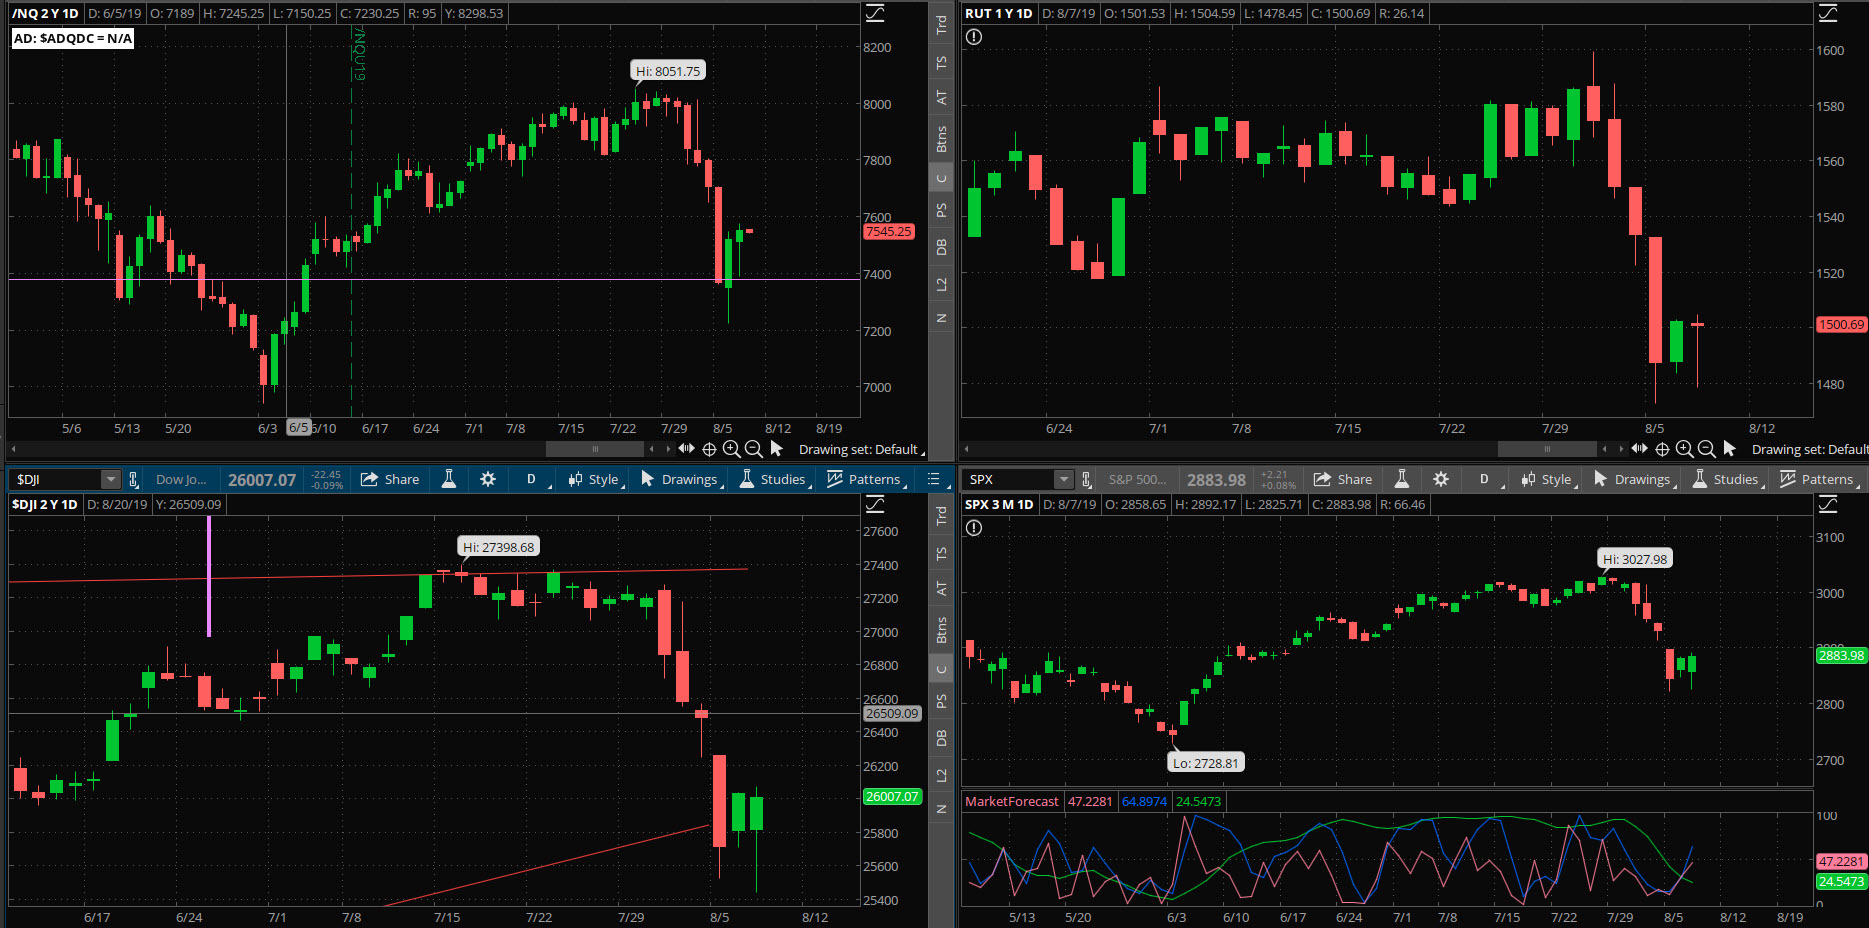The image size is (1869, 928).
Task: Select the pointer tool under RUT chart
Action: [x=1729, y=449]
